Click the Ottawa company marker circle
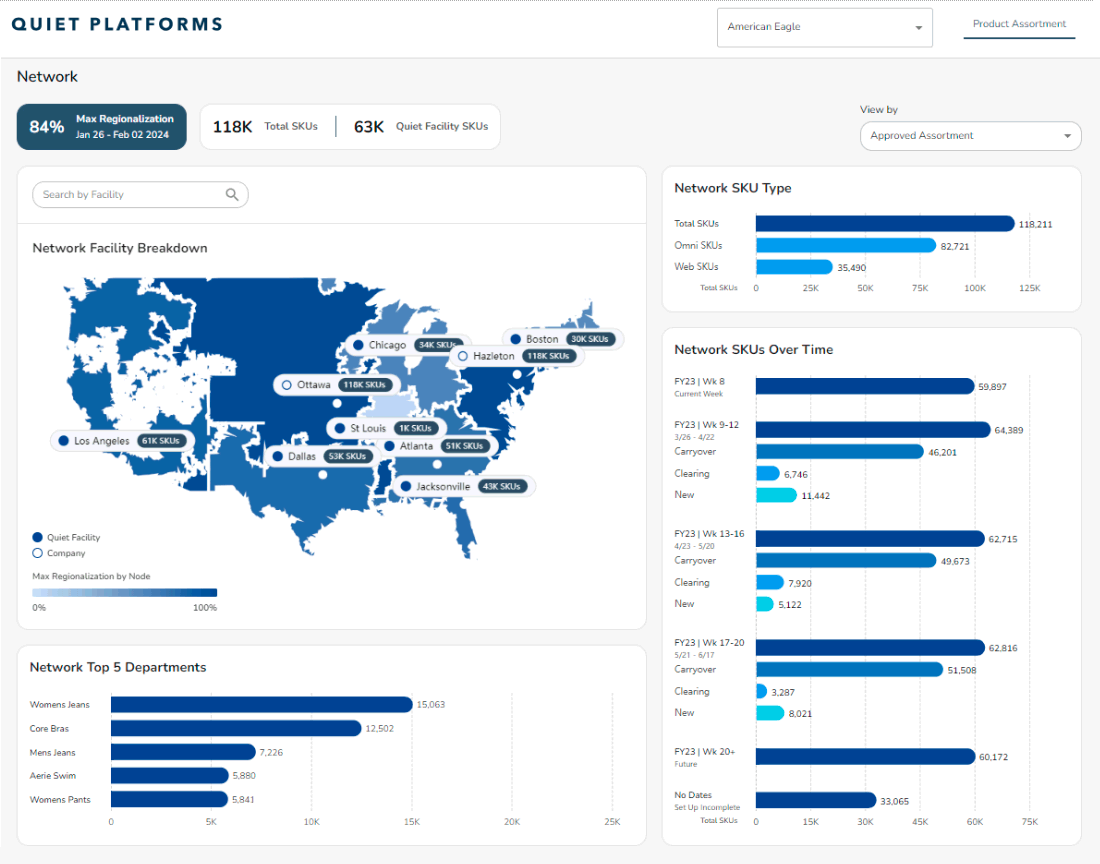1100x864 pixels. [x=286, y=385]
